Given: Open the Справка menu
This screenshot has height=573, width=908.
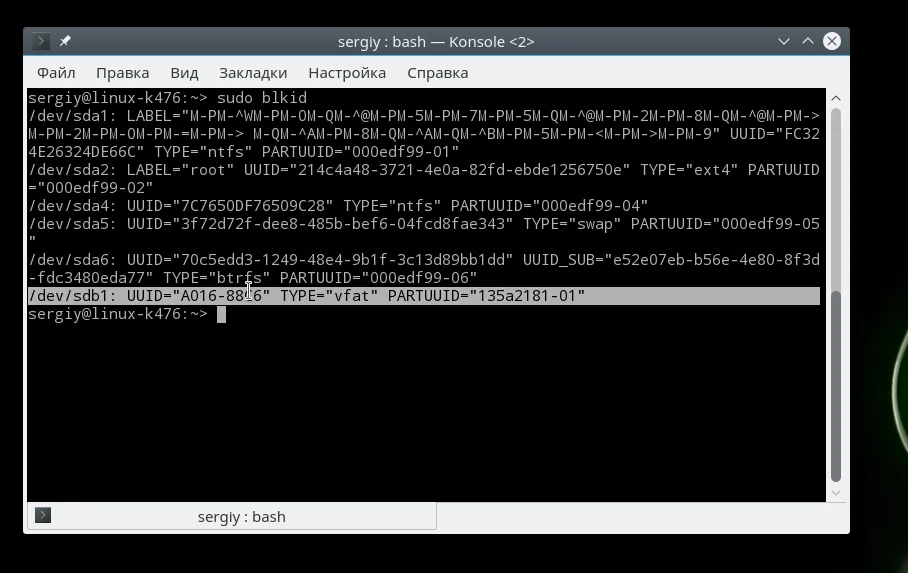Looking at the screenshot, I should [x=438, y=73].
